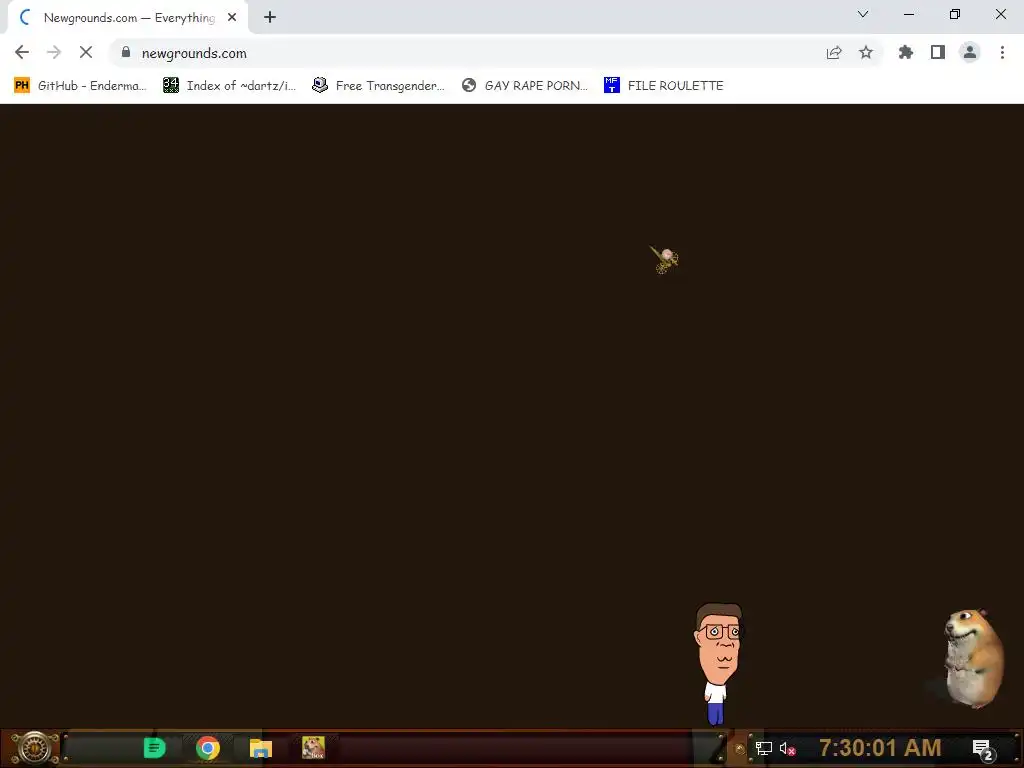1024x768 pixels.
Task: Open the Chrome profile avatar
Action: tap(970, 52)
